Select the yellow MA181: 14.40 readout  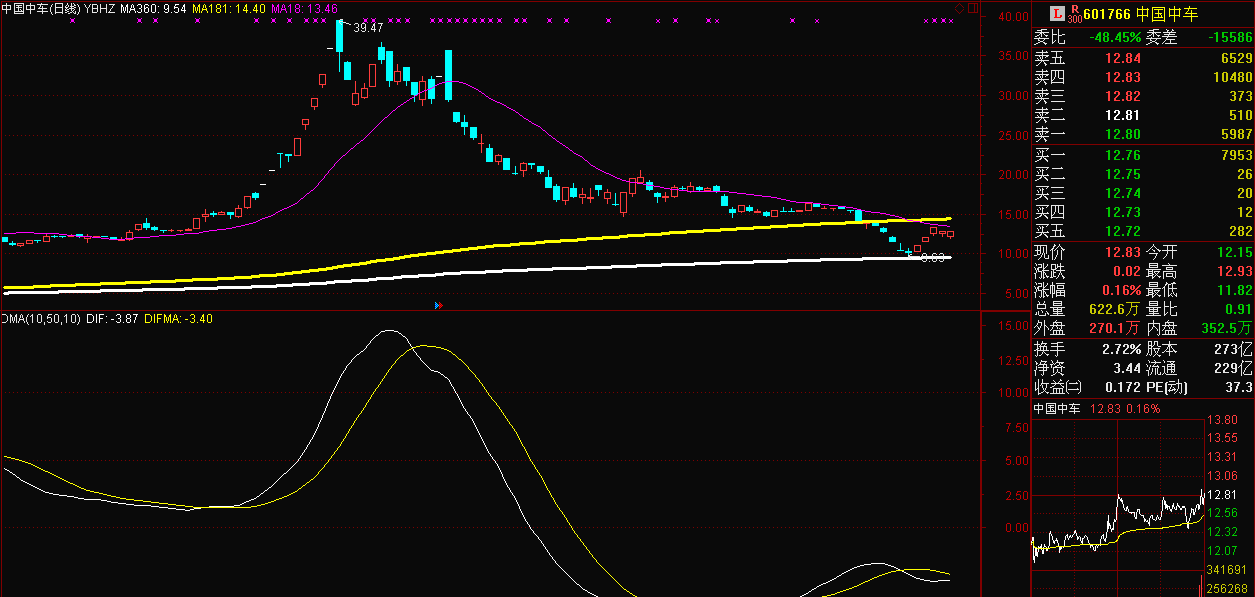pos(228,8)
